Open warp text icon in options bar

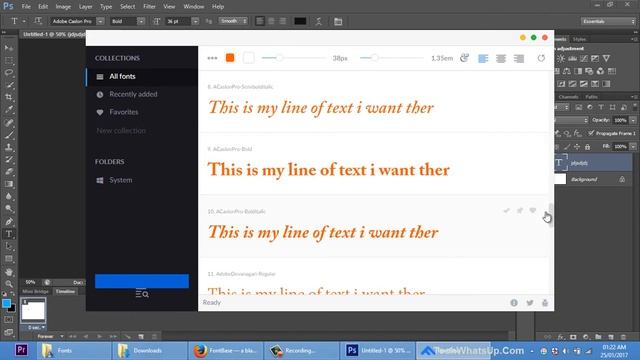(x=318, y=21)
